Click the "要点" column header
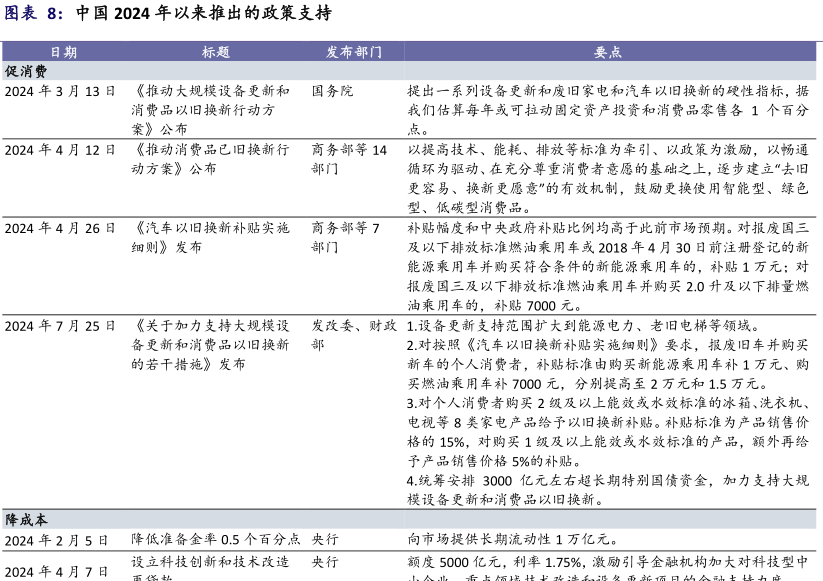Viewport: 823px width, 581px height. 608,52
